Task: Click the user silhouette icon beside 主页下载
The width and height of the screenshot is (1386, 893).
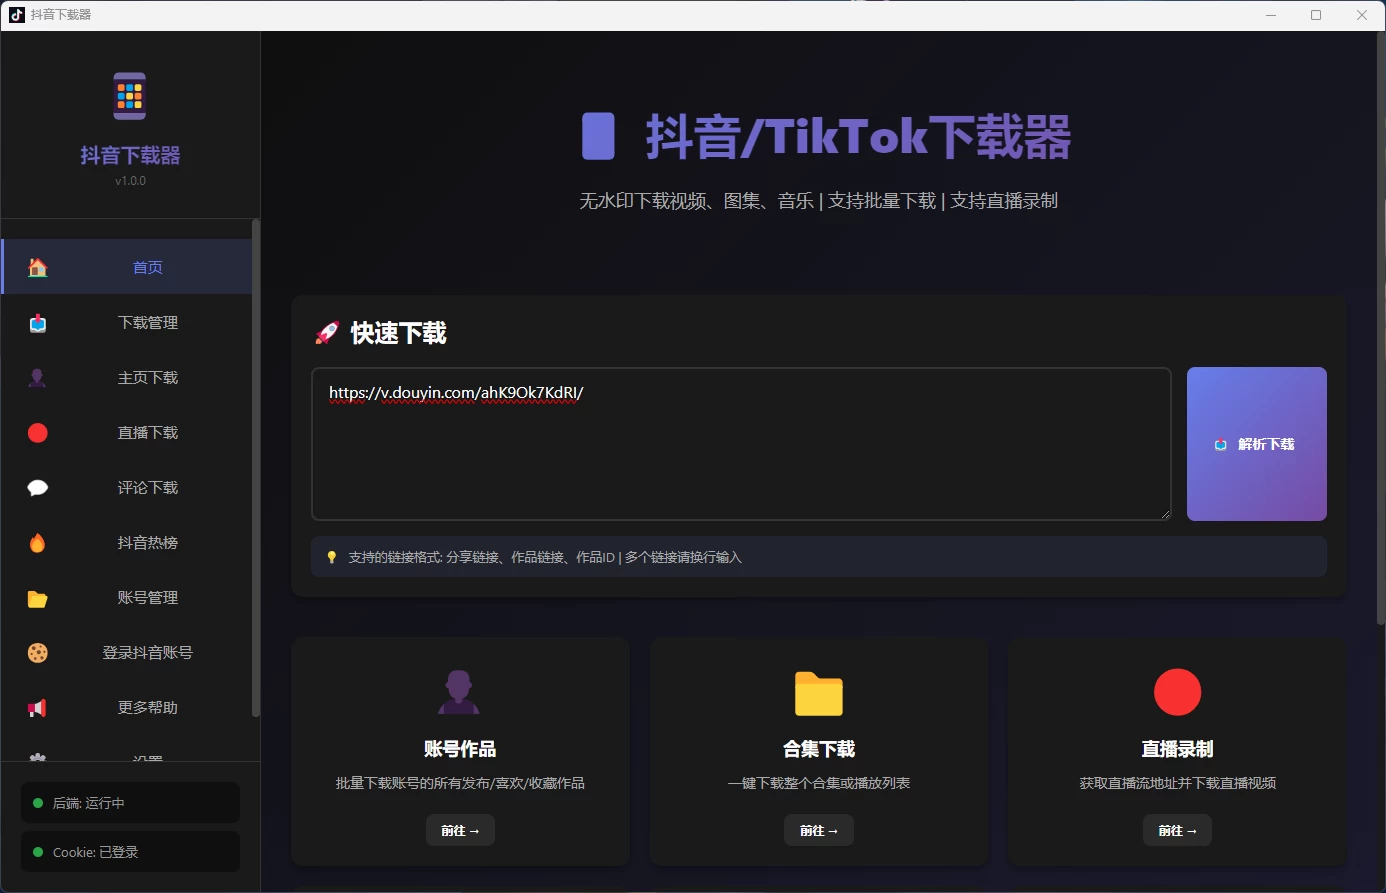Action: click(37, 378)
